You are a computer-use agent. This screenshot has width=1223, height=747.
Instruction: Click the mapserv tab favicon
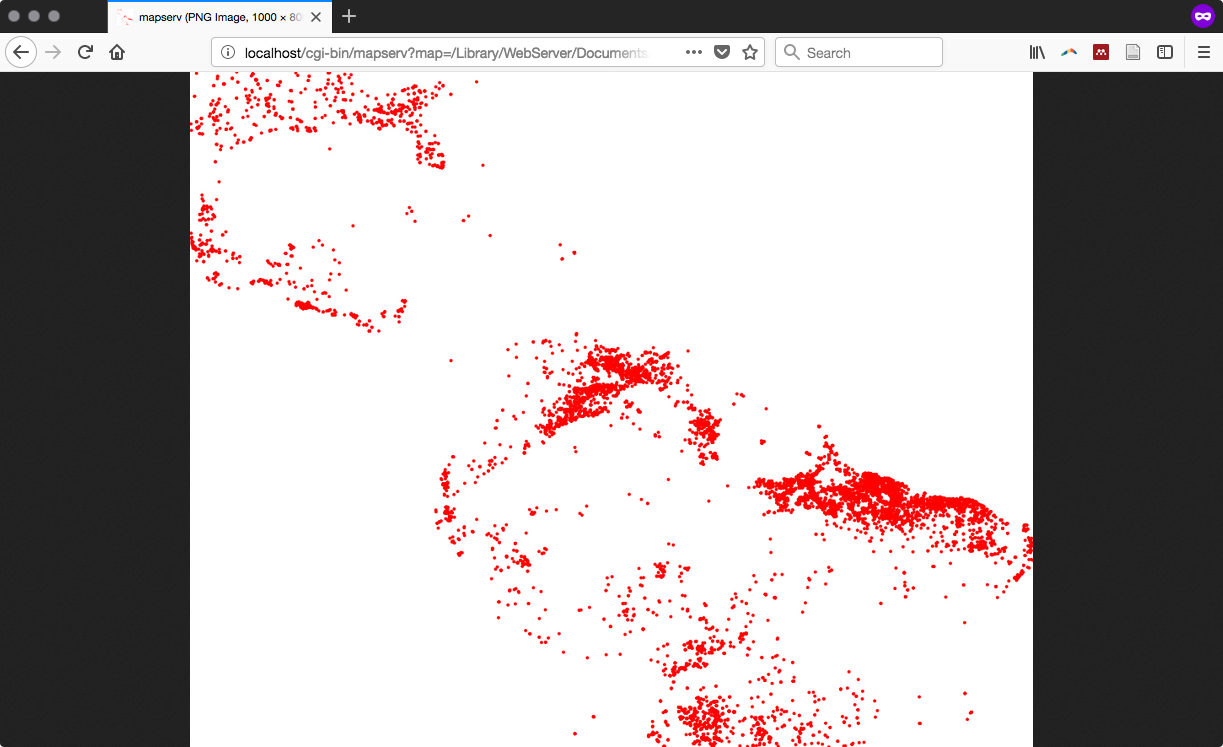pyautogui.click(x=125, y=17)
